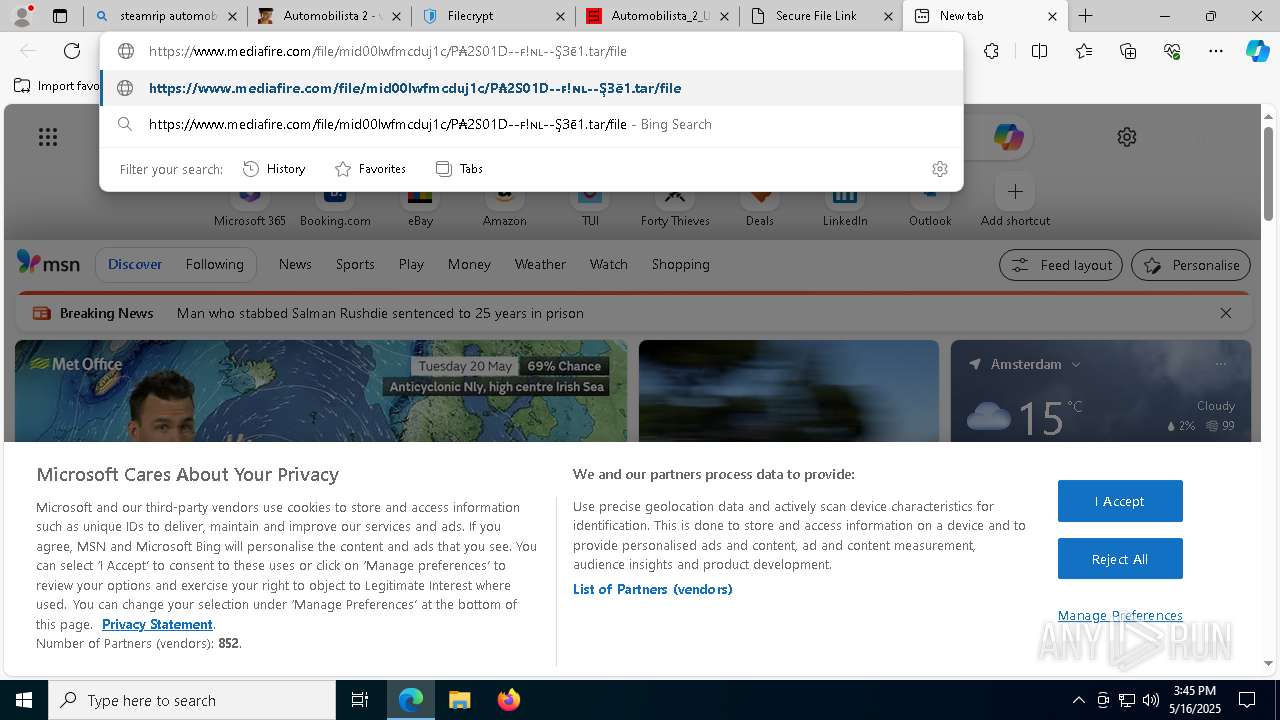1280x720 pixels.
Task: Switch to Automobilista_2_U tab
Action: (x=658, y=16)
